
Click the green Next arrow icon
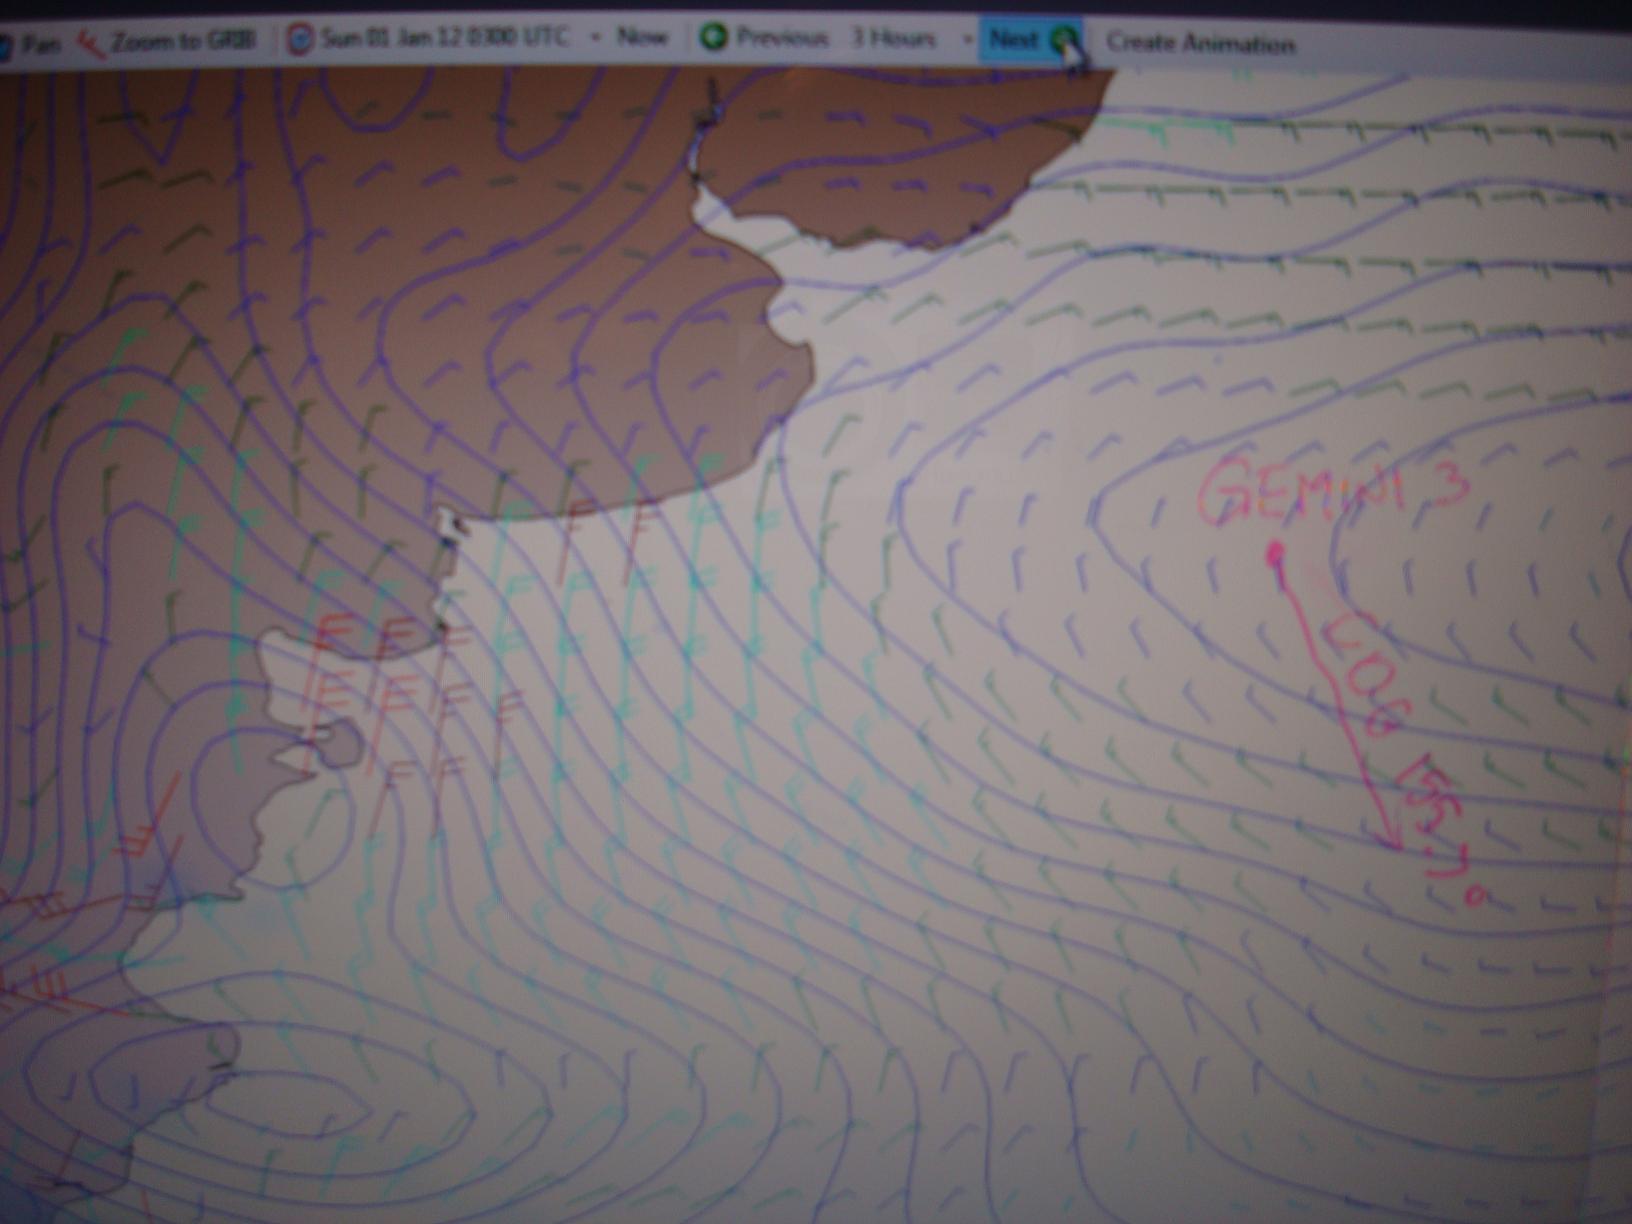point(1065,40)
